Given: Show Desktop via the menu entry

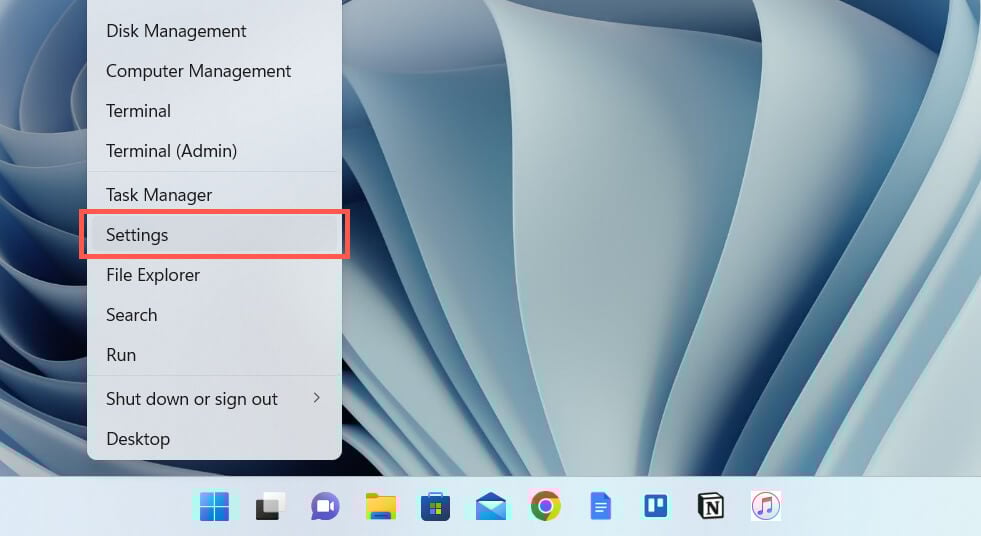Looking at the screenshot, I should tap(214, 438).
